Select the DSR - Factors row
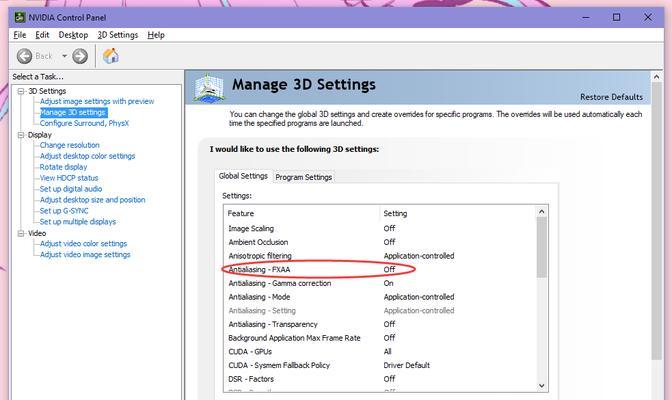This screenshot has height=400, width=672. (x=380, y=379)
